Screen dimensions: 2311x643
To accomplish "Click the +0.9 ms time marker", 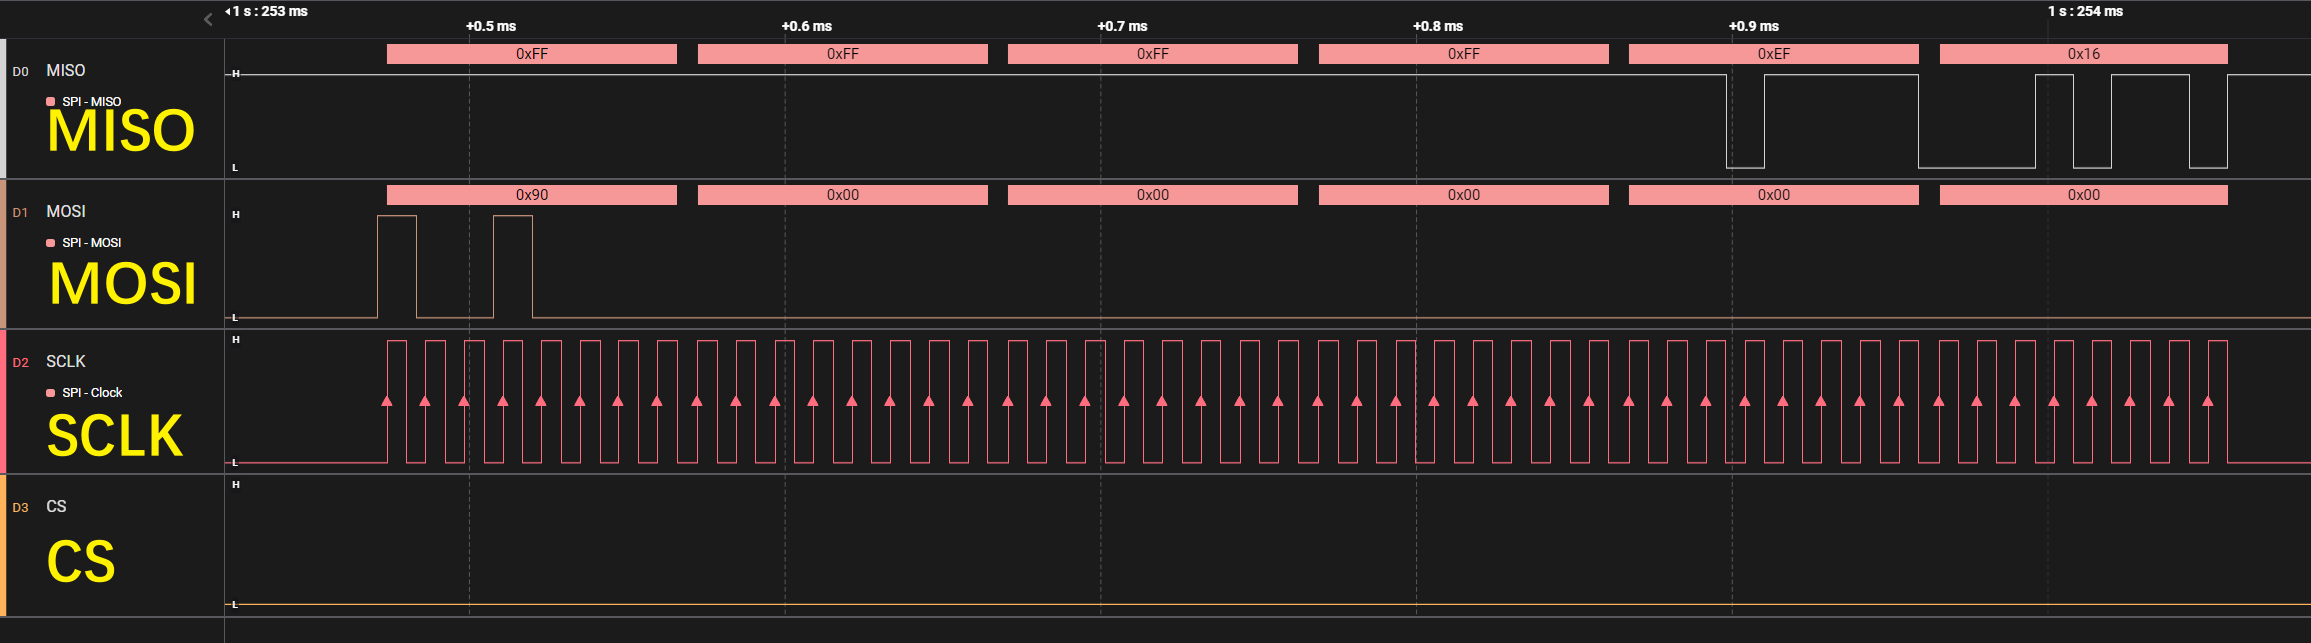I will click(x=1754, y=26).
